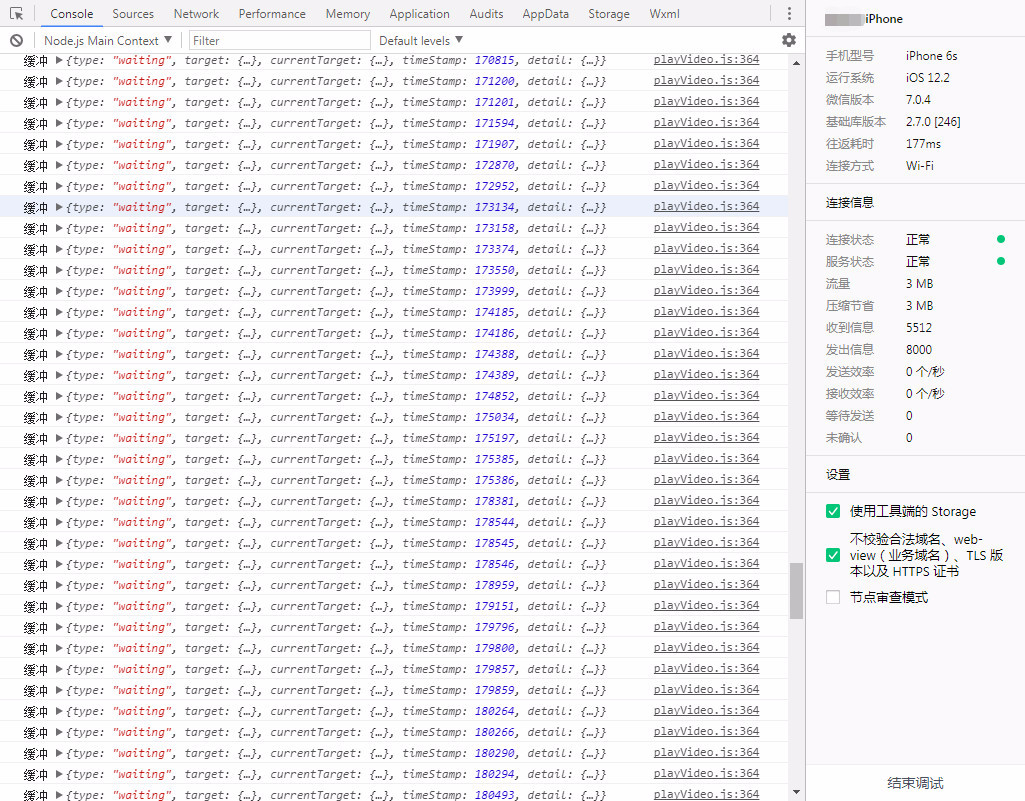The height and width of the screenshot is (801, 1025).
Task: Expand log entry with timeStamp 171594
Action: pyautogui.click(x=59, y=123)
